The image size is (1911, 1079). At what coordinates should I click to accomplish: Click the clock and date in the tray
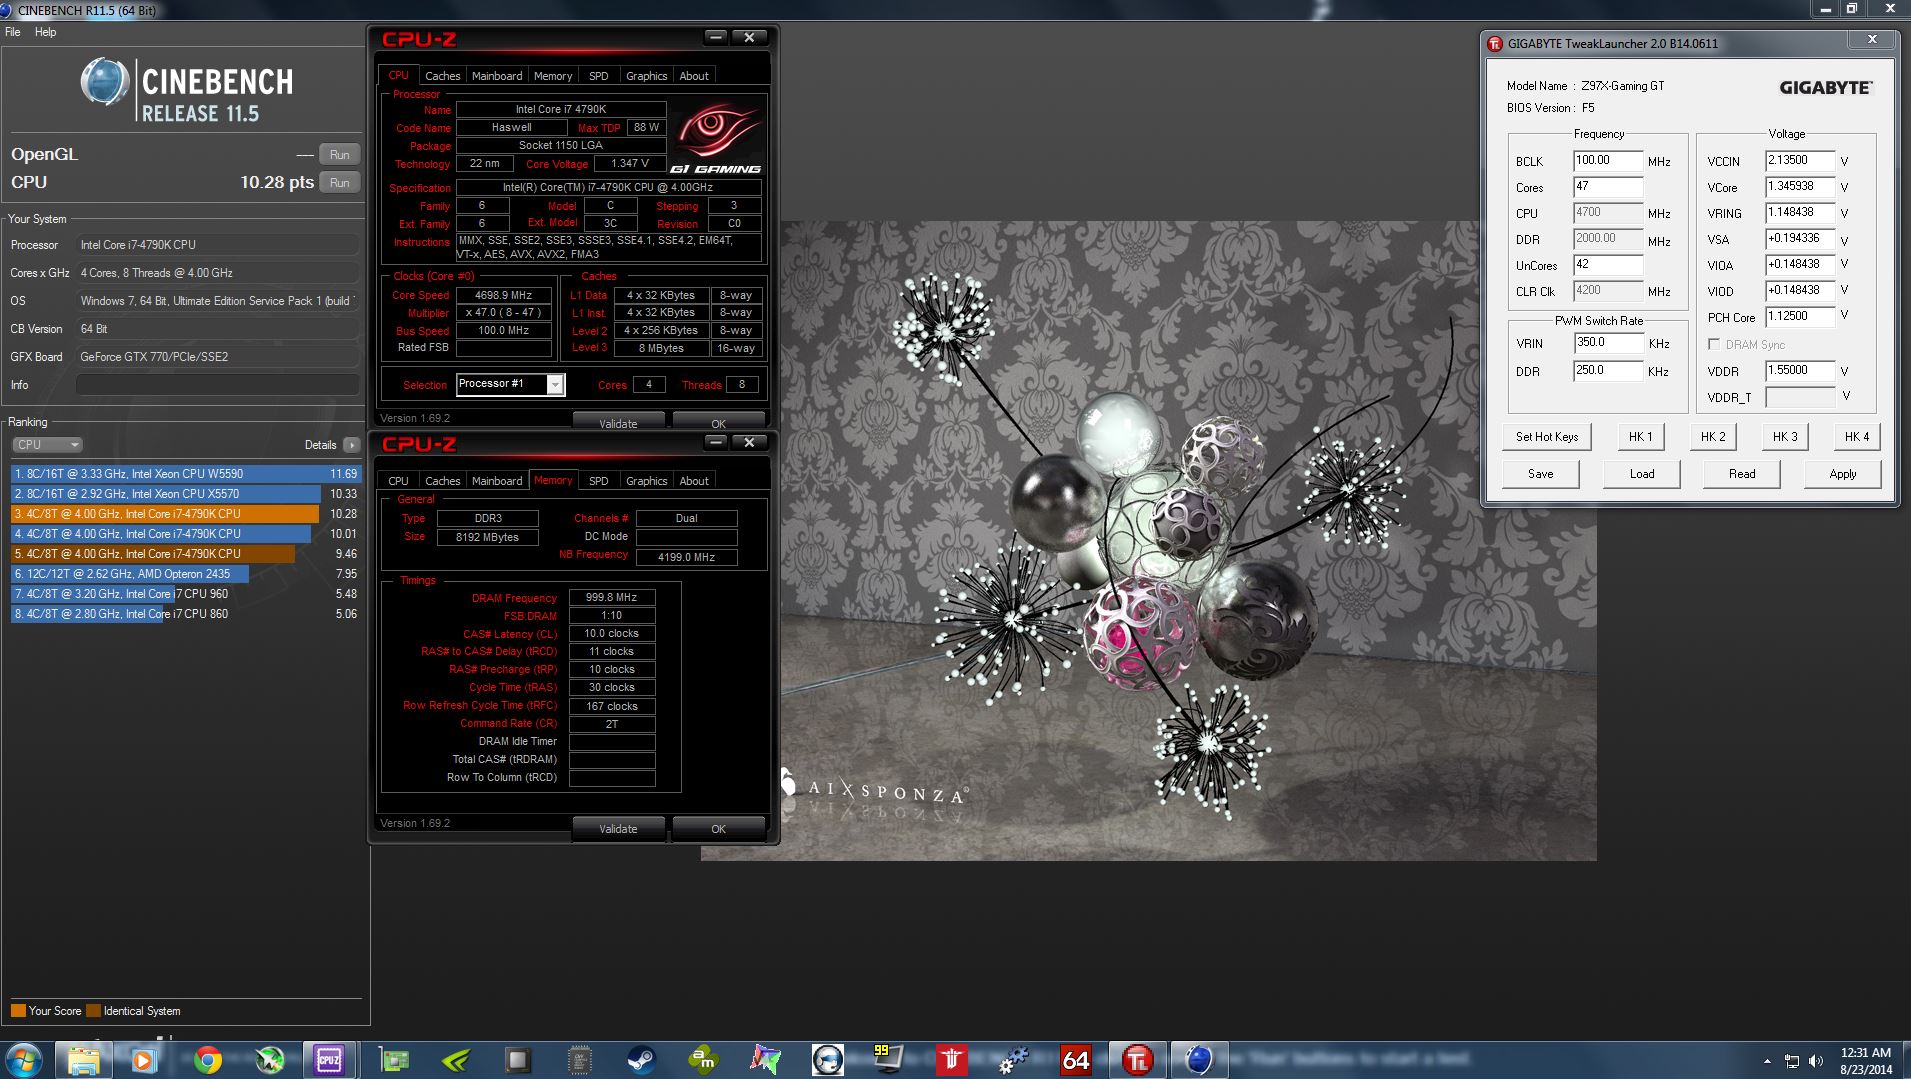pyautogui.click(x=1865, y=1061)
